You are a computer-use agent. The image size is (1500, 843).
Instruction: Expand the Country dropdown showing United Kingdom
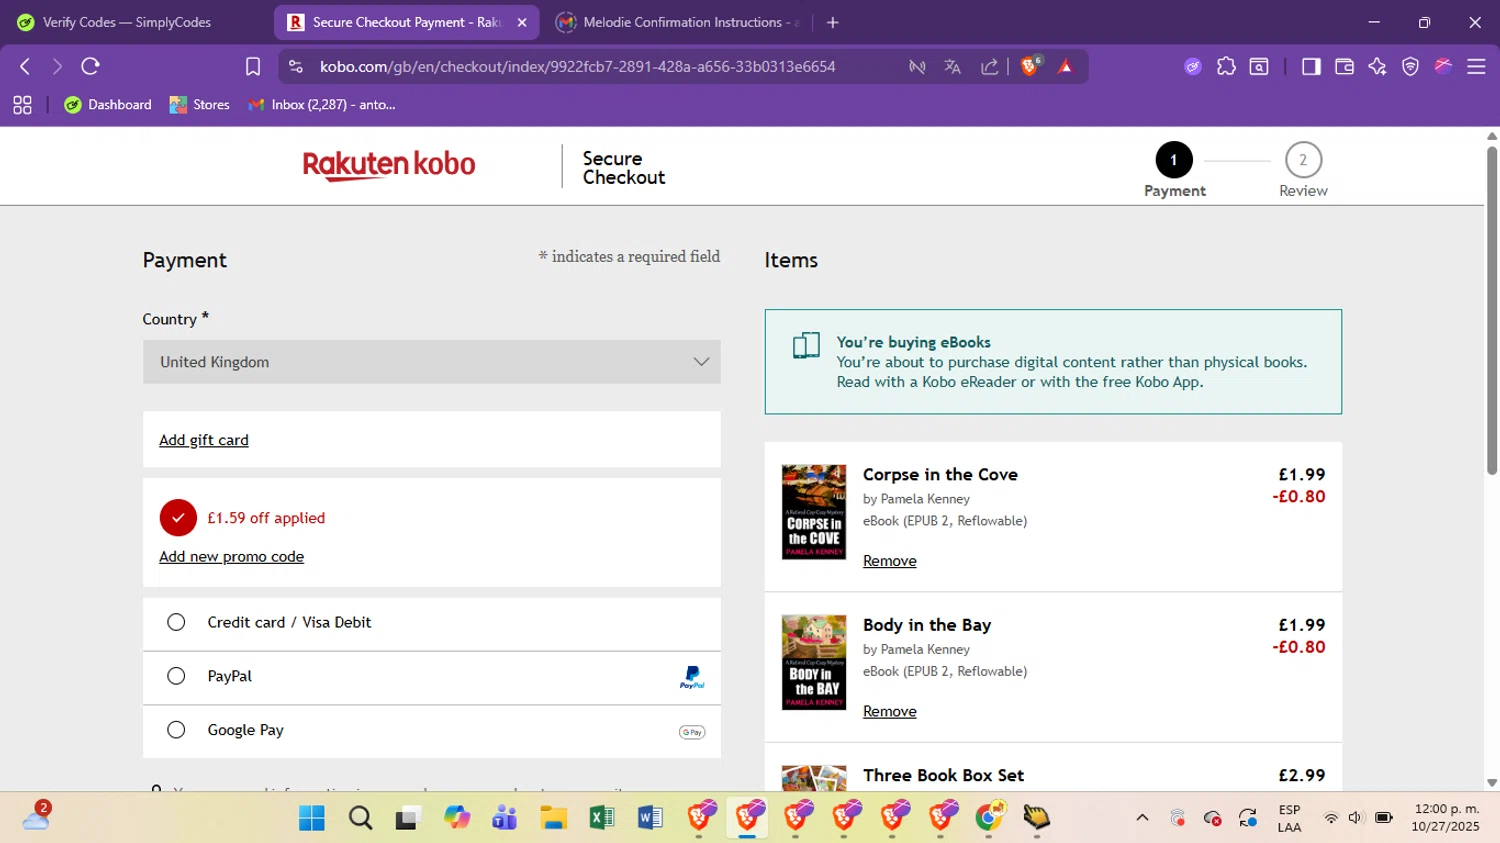click(x=431, y=362)
